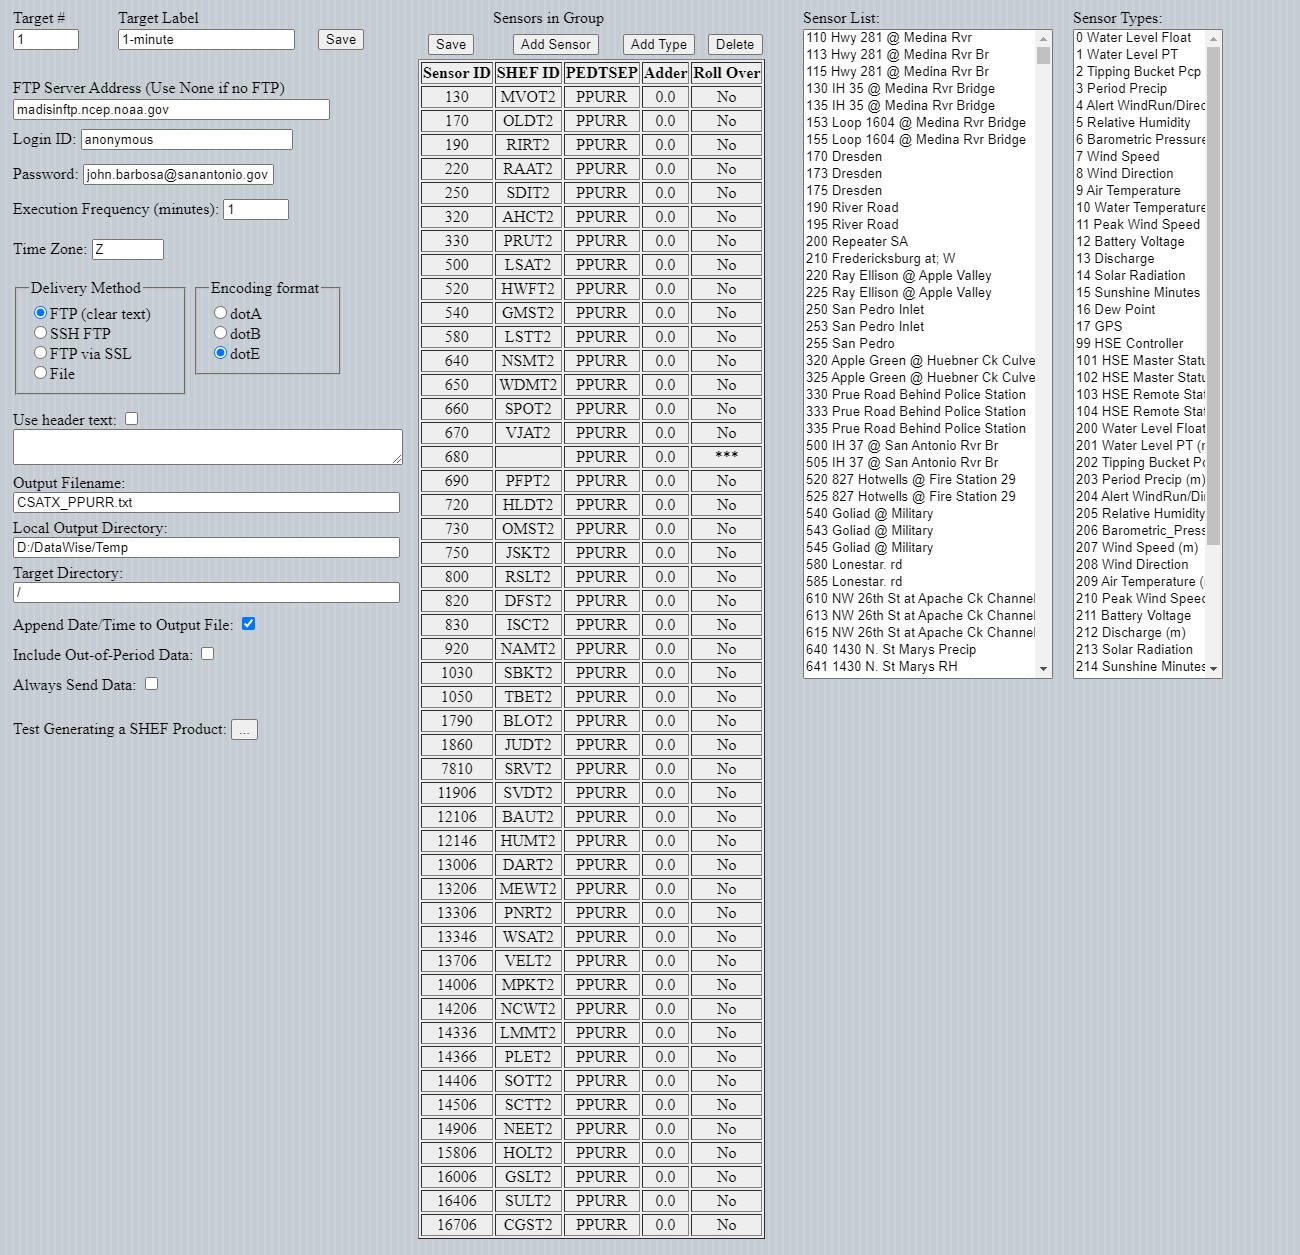Open the Test Generating SHEF Product ellipsis button
Viewport: 1300px width, 1255px height.
[244, 730]
